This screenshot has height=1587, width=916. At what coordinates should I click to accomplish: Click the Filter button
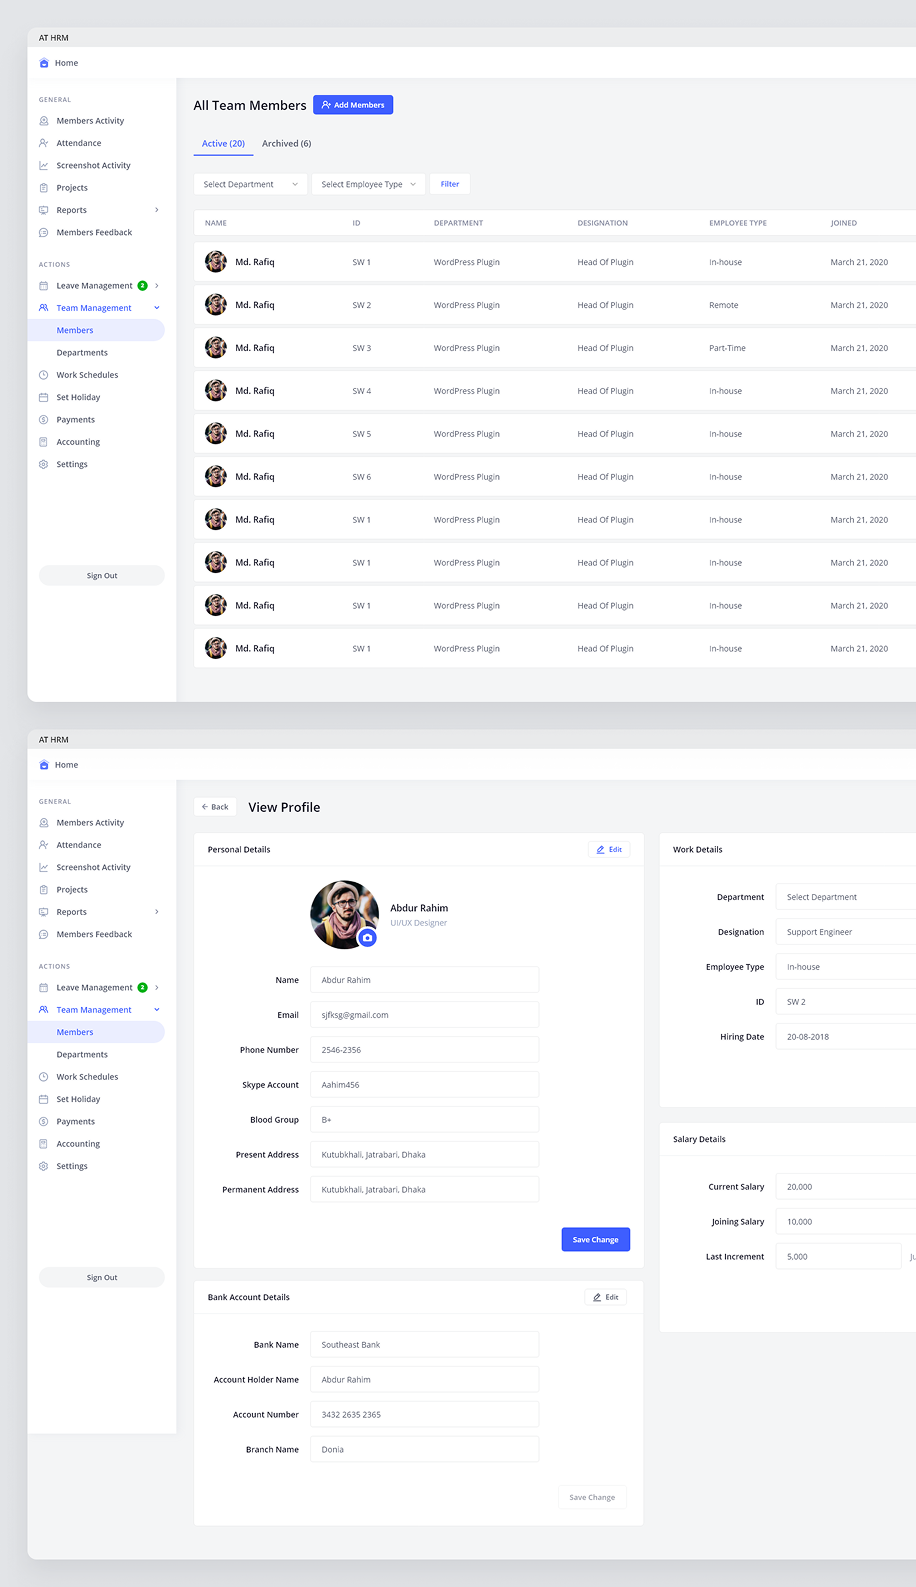pos(450,184)
